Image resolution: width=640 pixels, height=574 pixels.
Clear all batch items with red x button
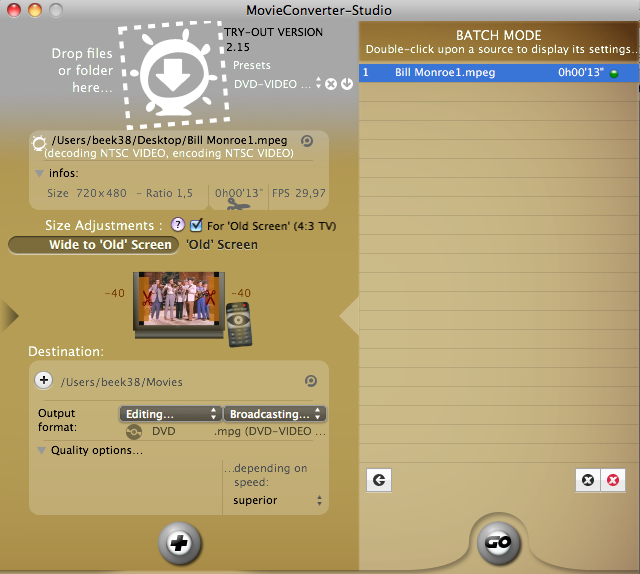613,480
